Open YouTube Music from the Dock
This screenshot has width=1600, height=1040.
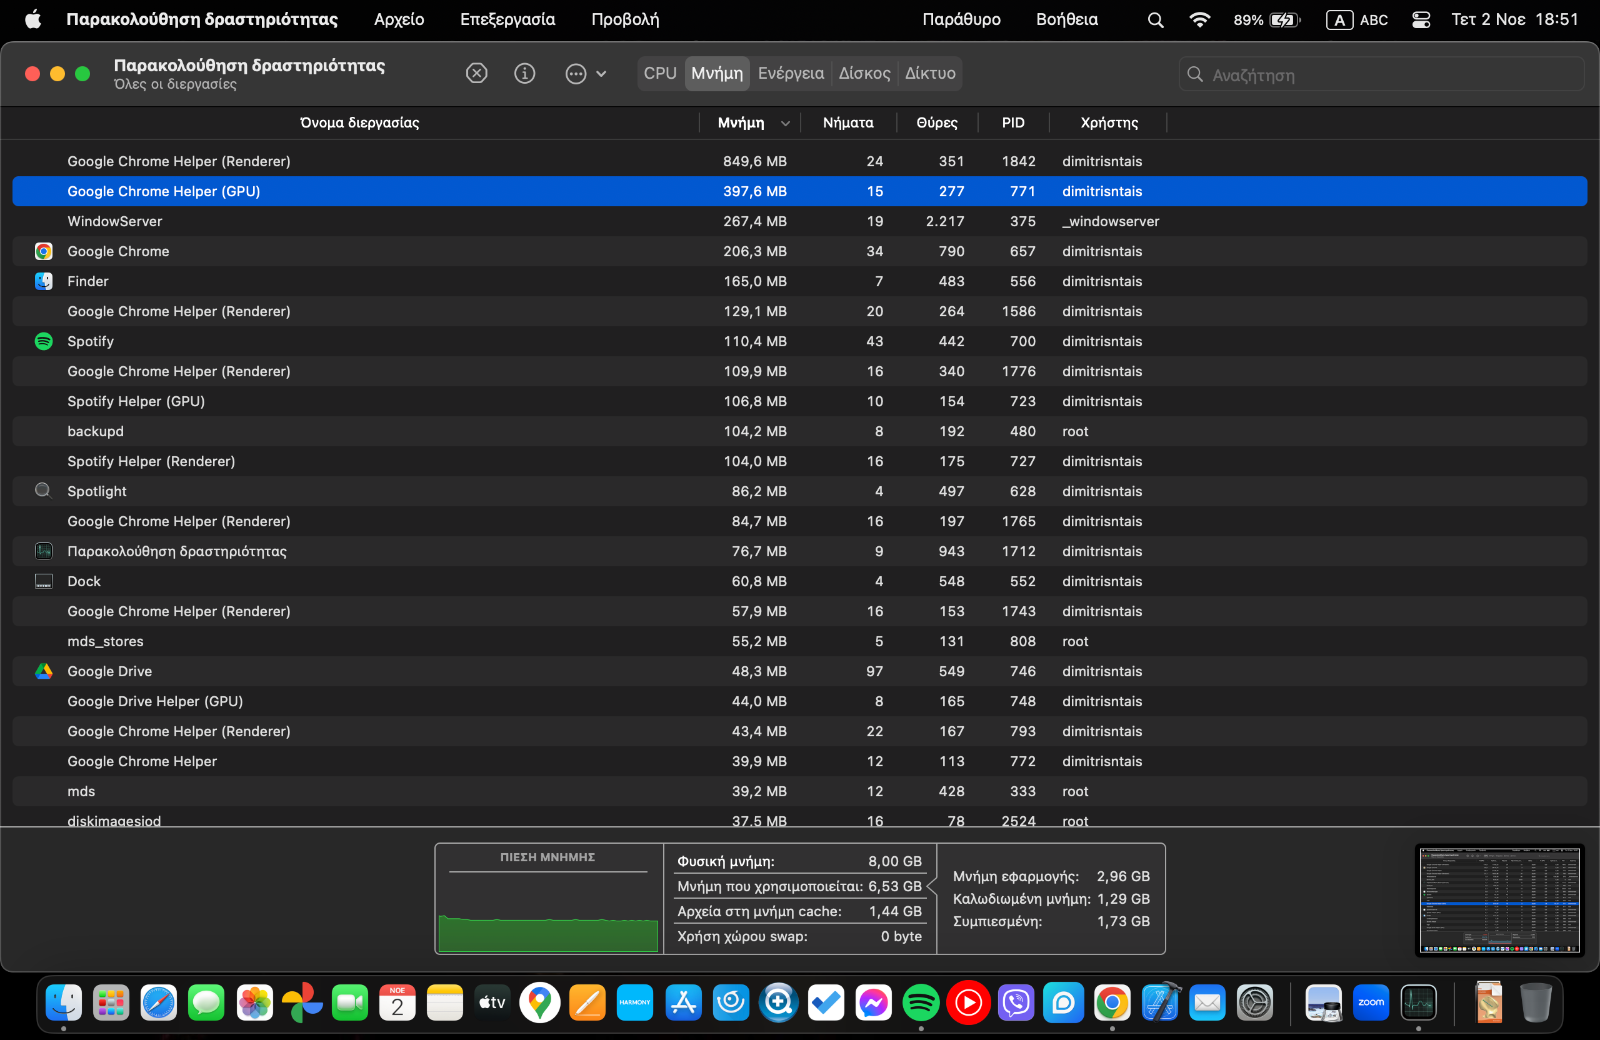(969, 1002)
